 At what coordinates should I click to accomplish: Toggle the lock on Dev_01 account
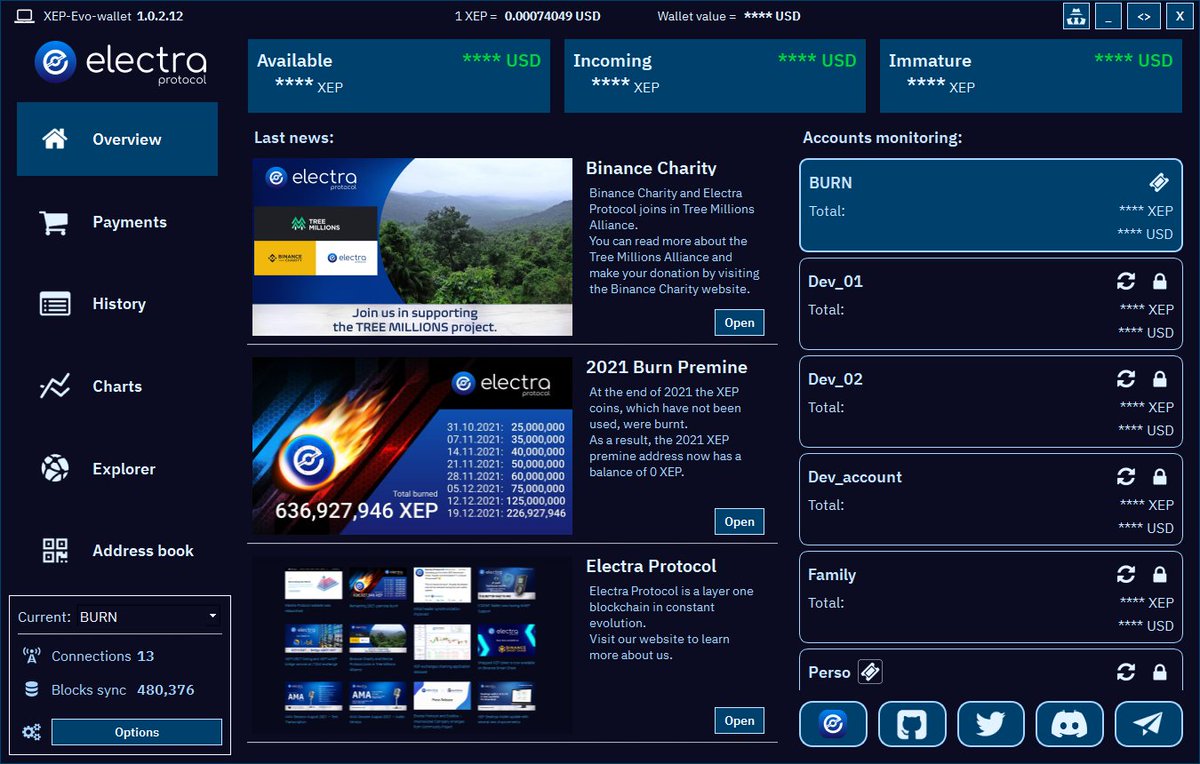[1160, 281]
